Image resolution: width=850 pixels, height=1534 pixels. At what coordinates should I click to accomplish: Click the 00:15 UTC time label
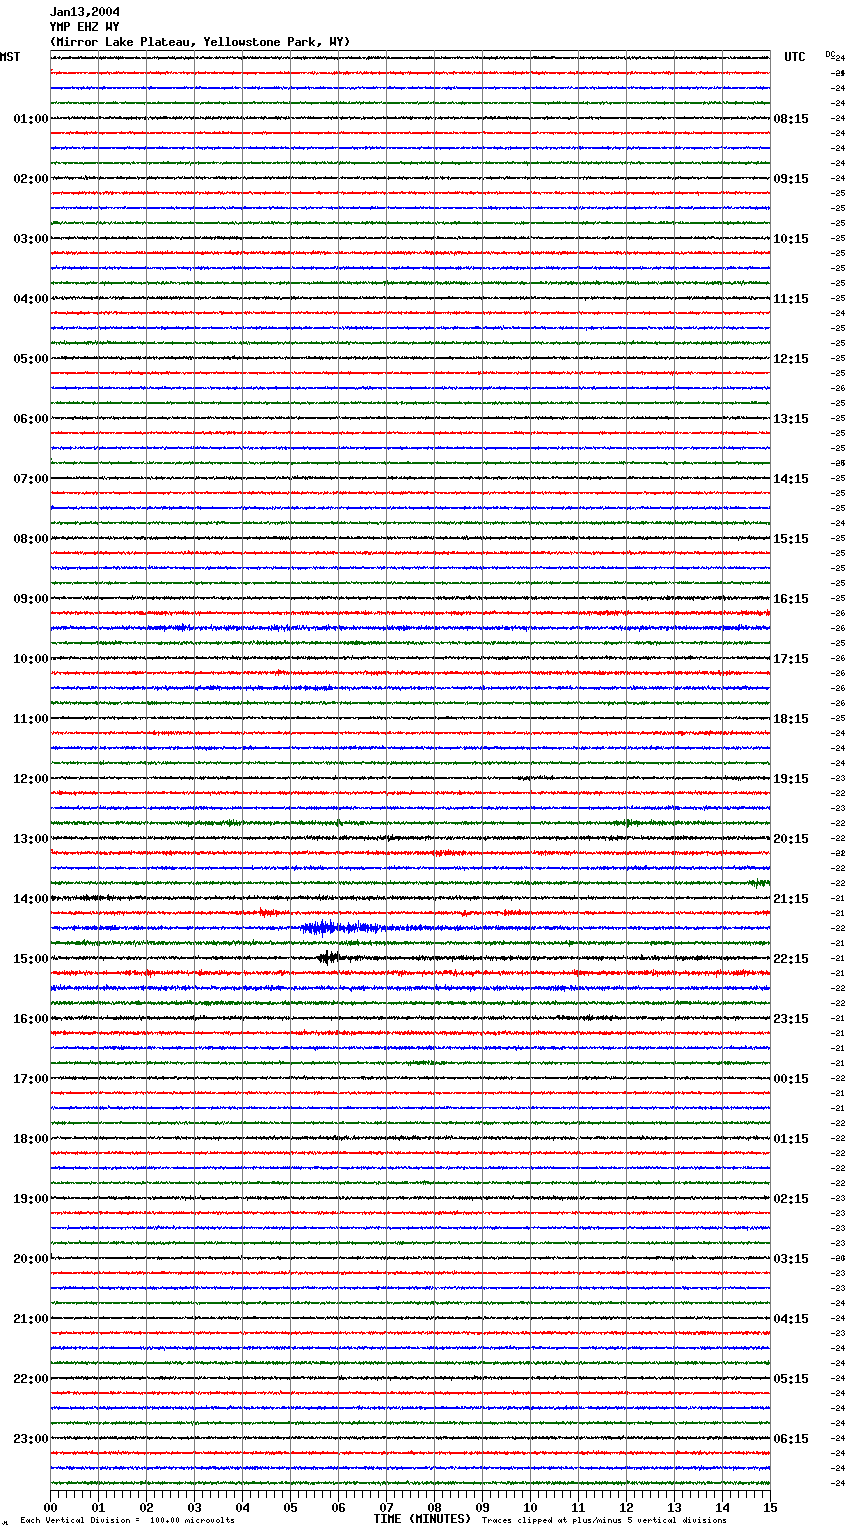791,1079
